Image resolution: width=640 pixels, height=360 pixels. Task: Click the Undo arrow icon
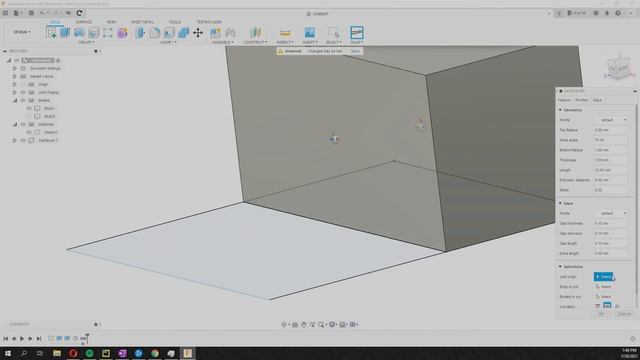42,13
